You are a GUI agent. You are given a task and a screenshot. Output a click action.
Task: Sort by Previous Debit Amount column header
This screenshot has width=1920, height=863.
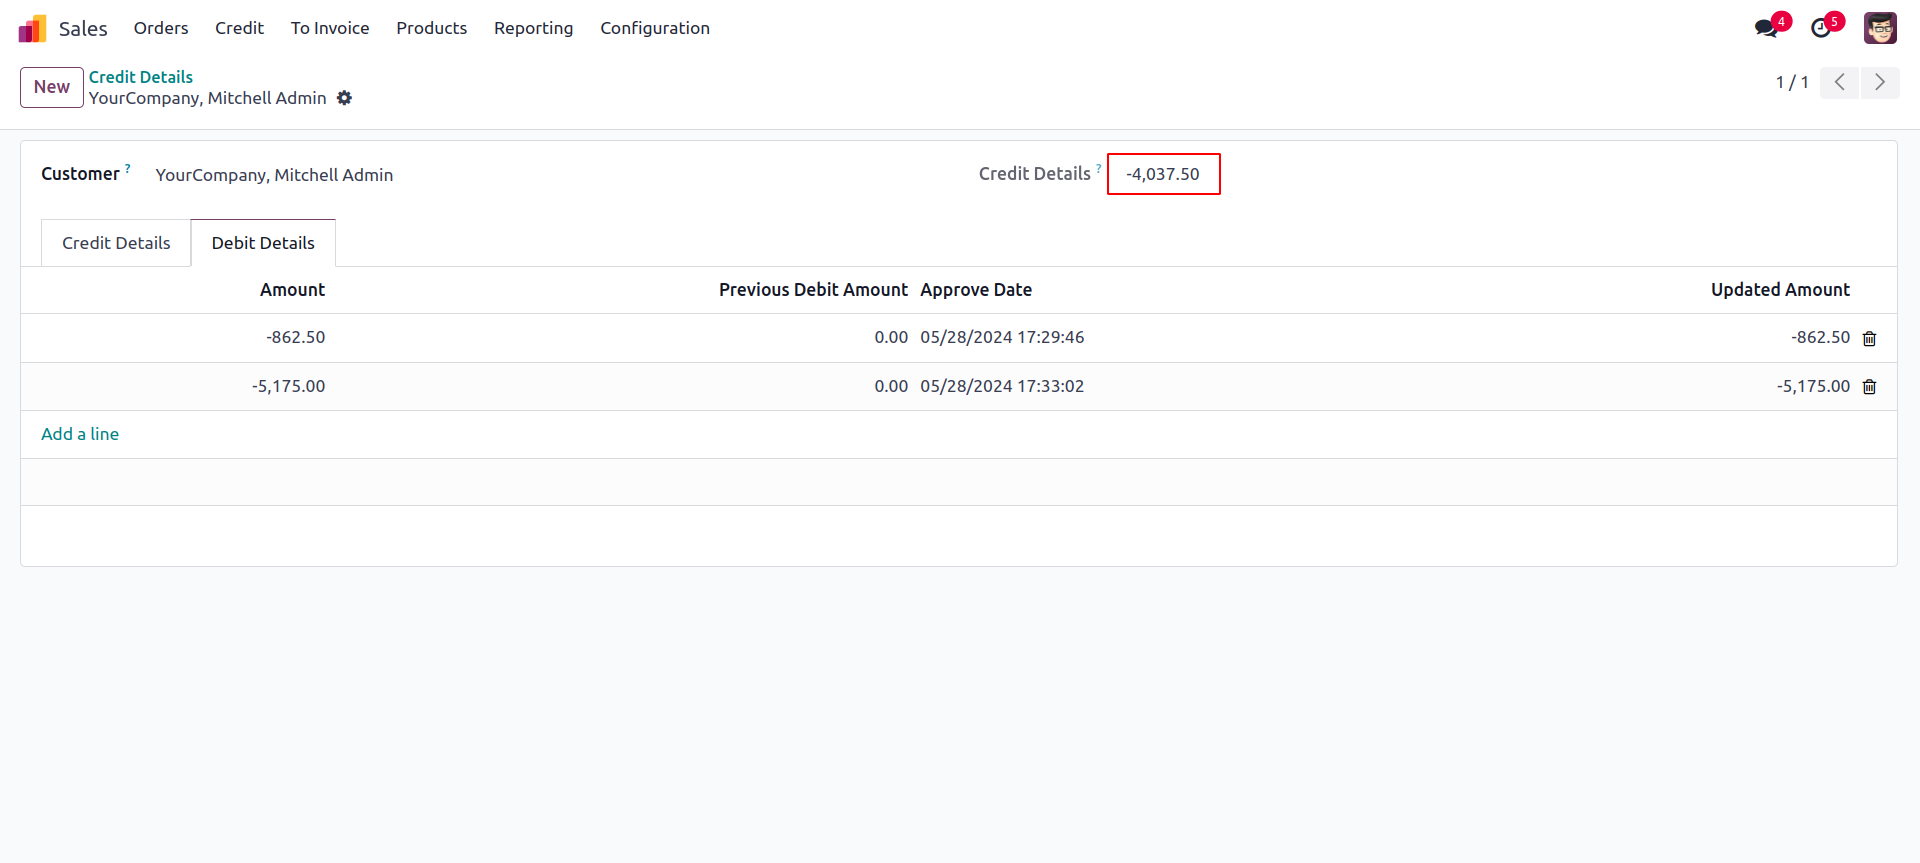813,290
